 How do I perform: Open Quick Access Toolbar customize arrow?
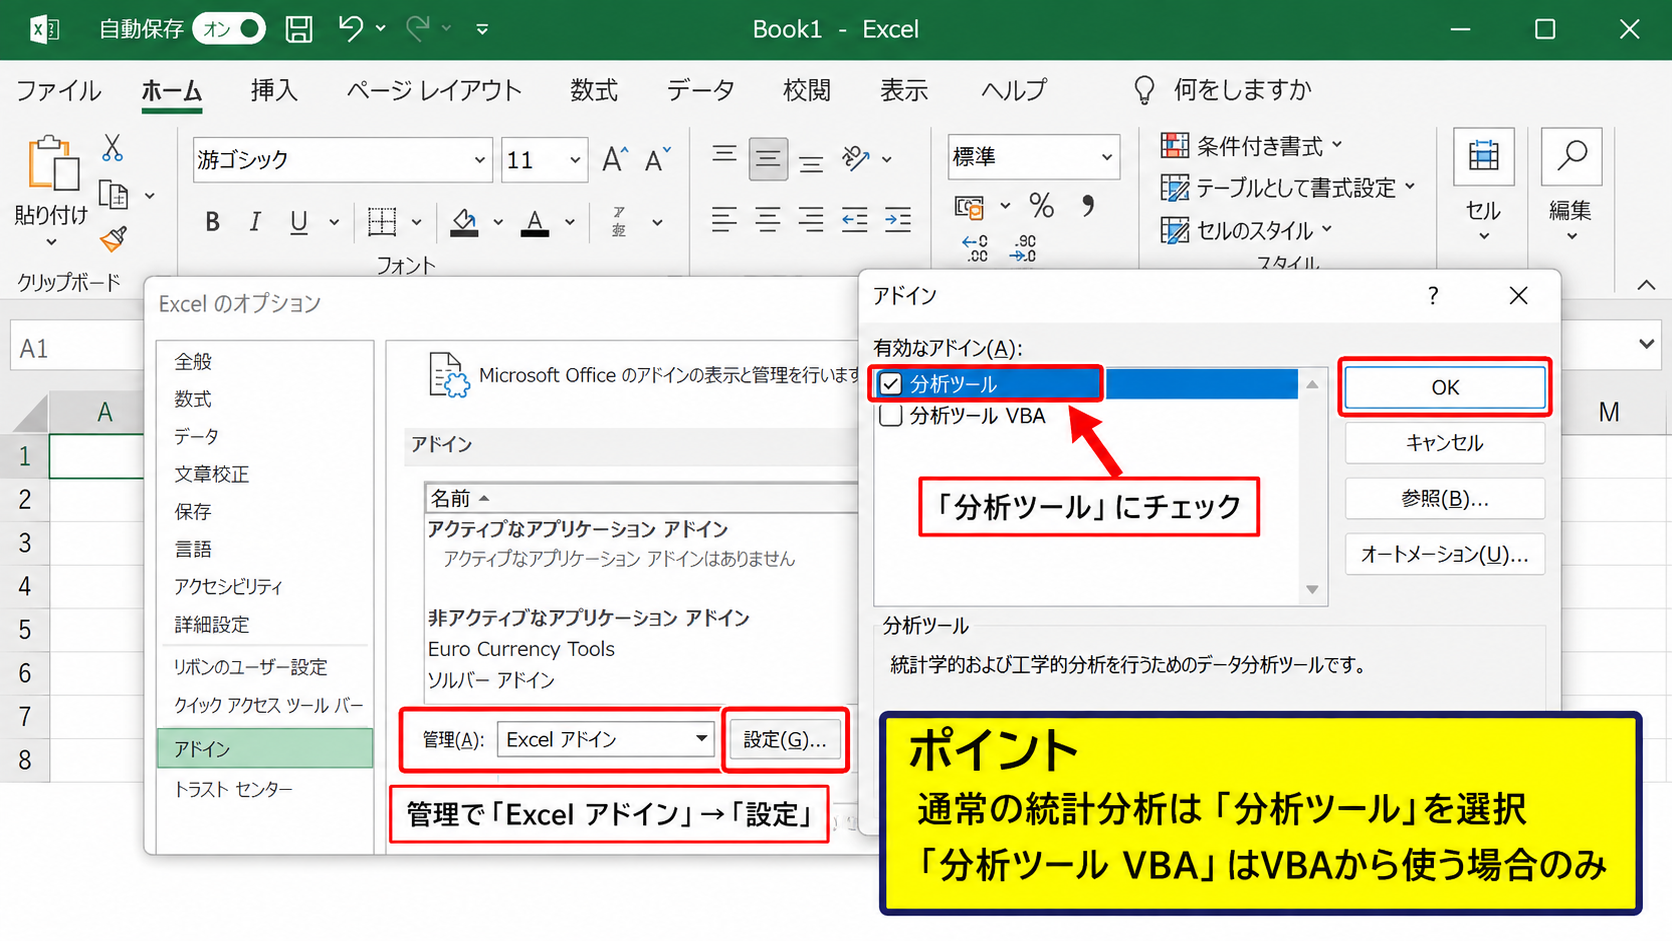482,29
